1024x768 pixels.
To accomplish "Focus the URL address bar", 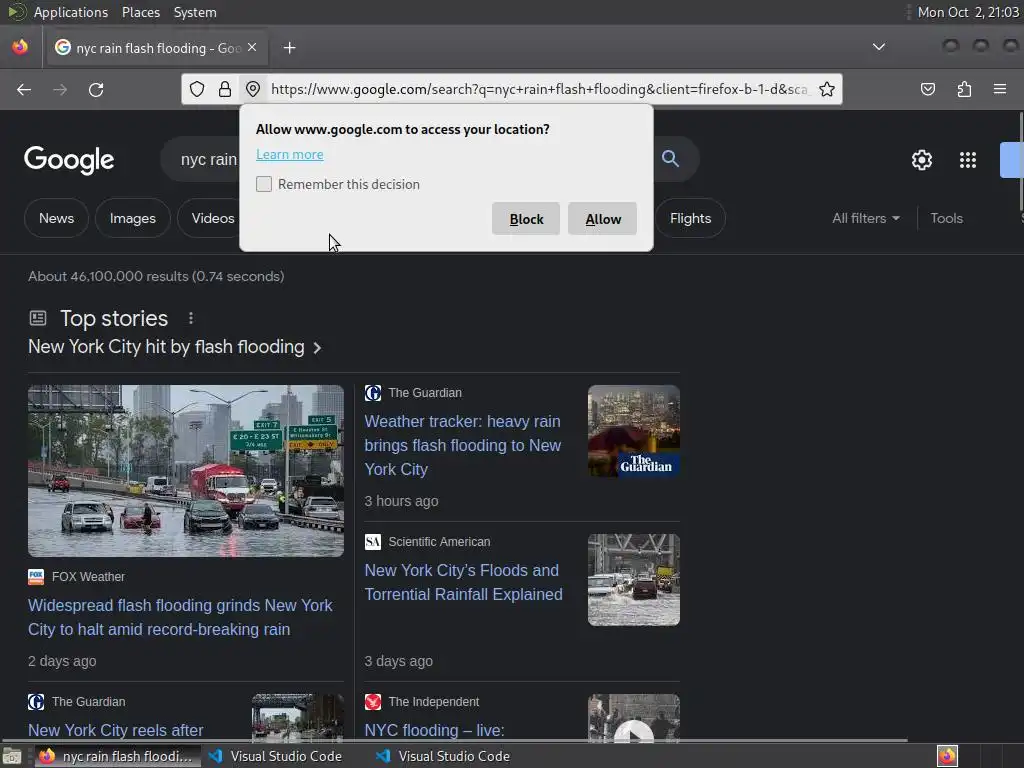I will pyautogui.click(x=539, y=89).
